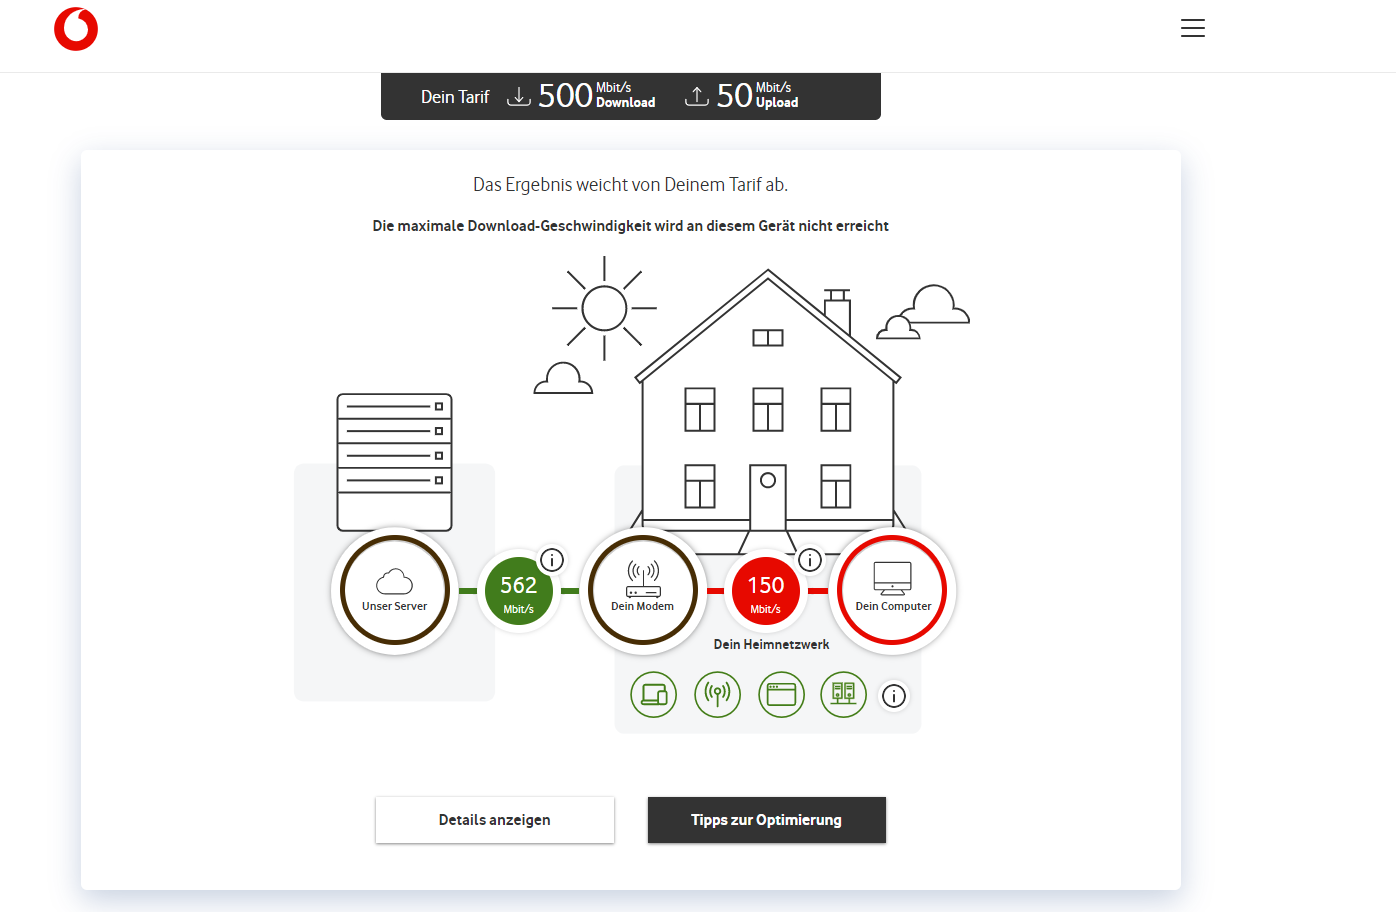Click the Dein Computer monitor circle

click(x=892, y=591)
